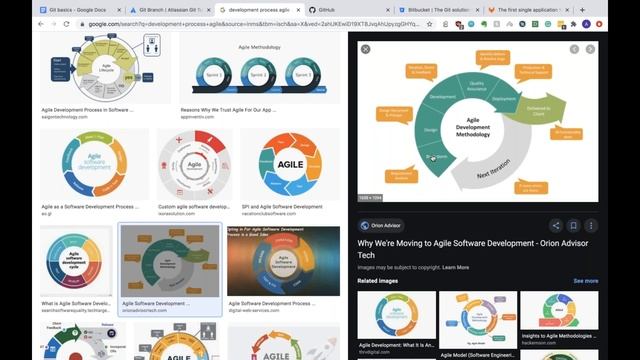This screenshot has width=640, height=360.
Task: Click the Learn More copyright link
Action: 456,267
